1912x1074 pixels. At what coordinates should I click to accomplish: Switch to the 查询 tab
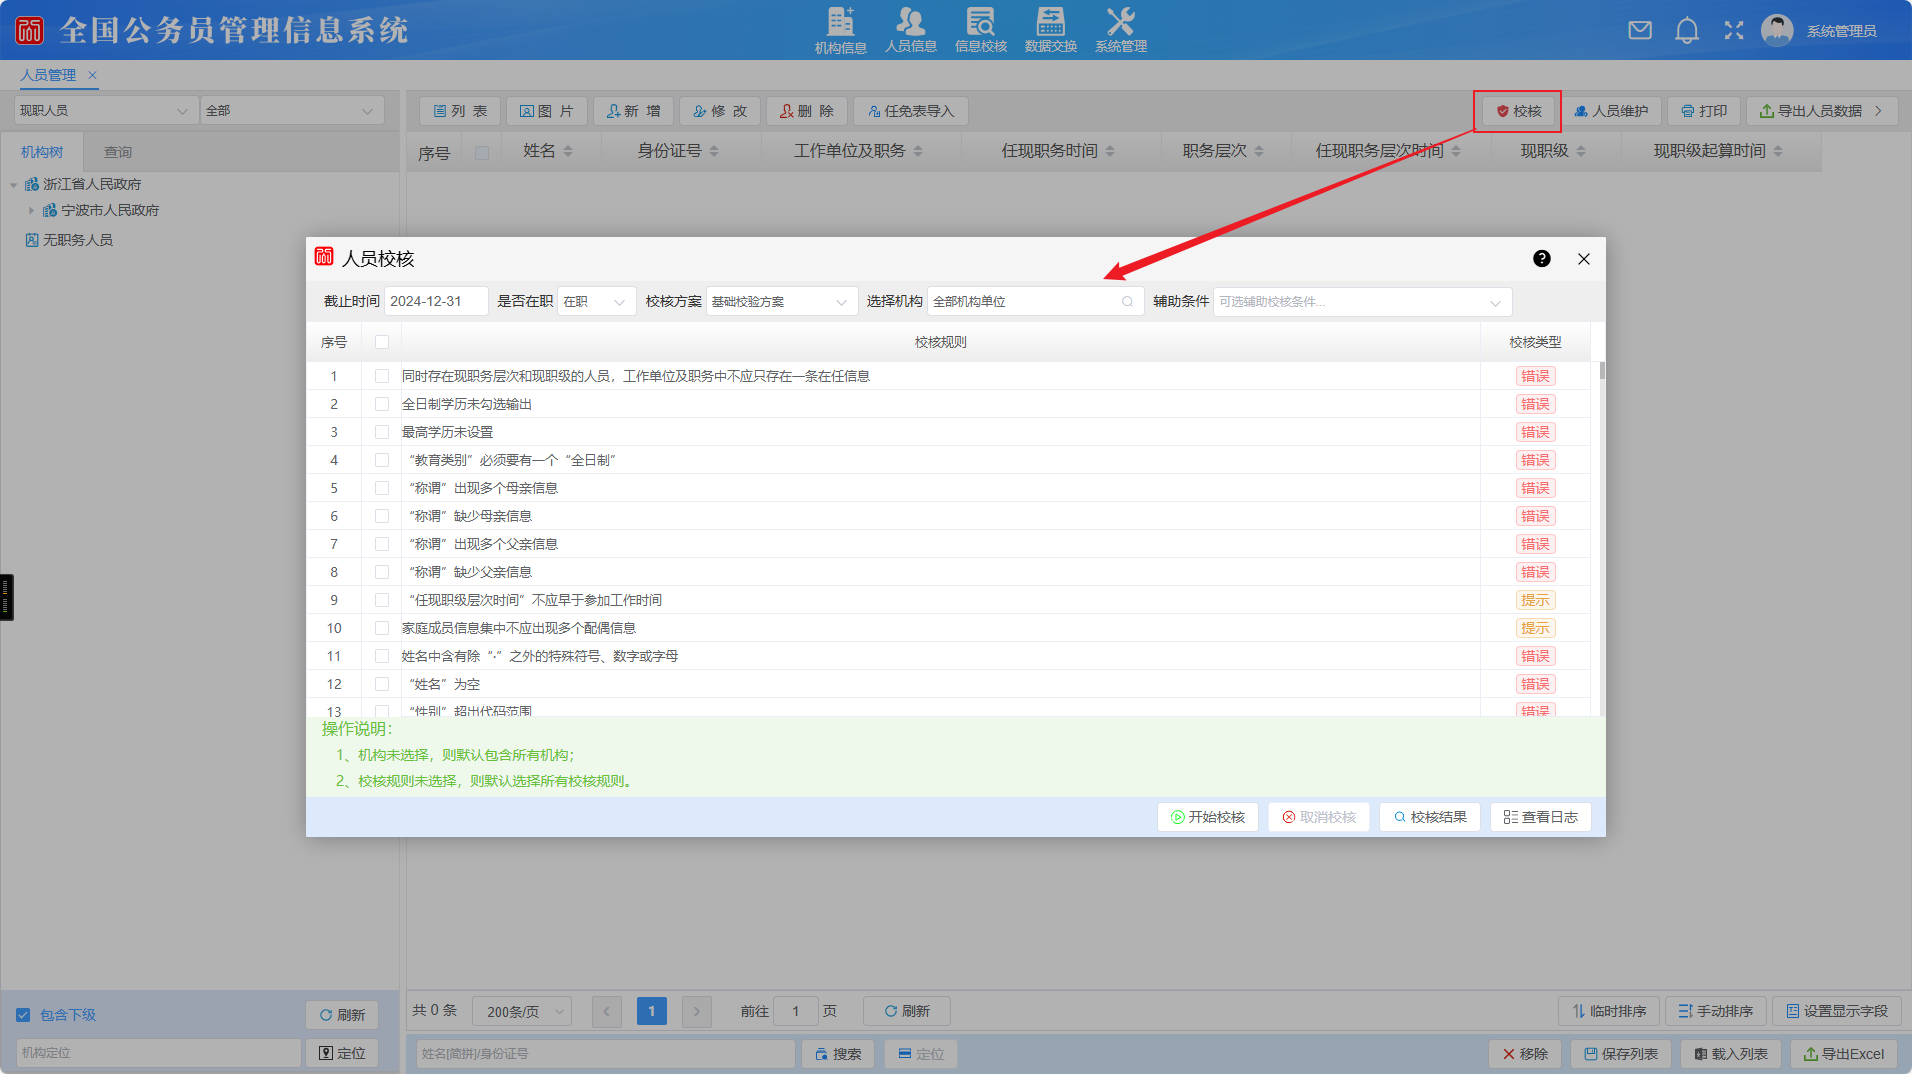pos(118,152)
